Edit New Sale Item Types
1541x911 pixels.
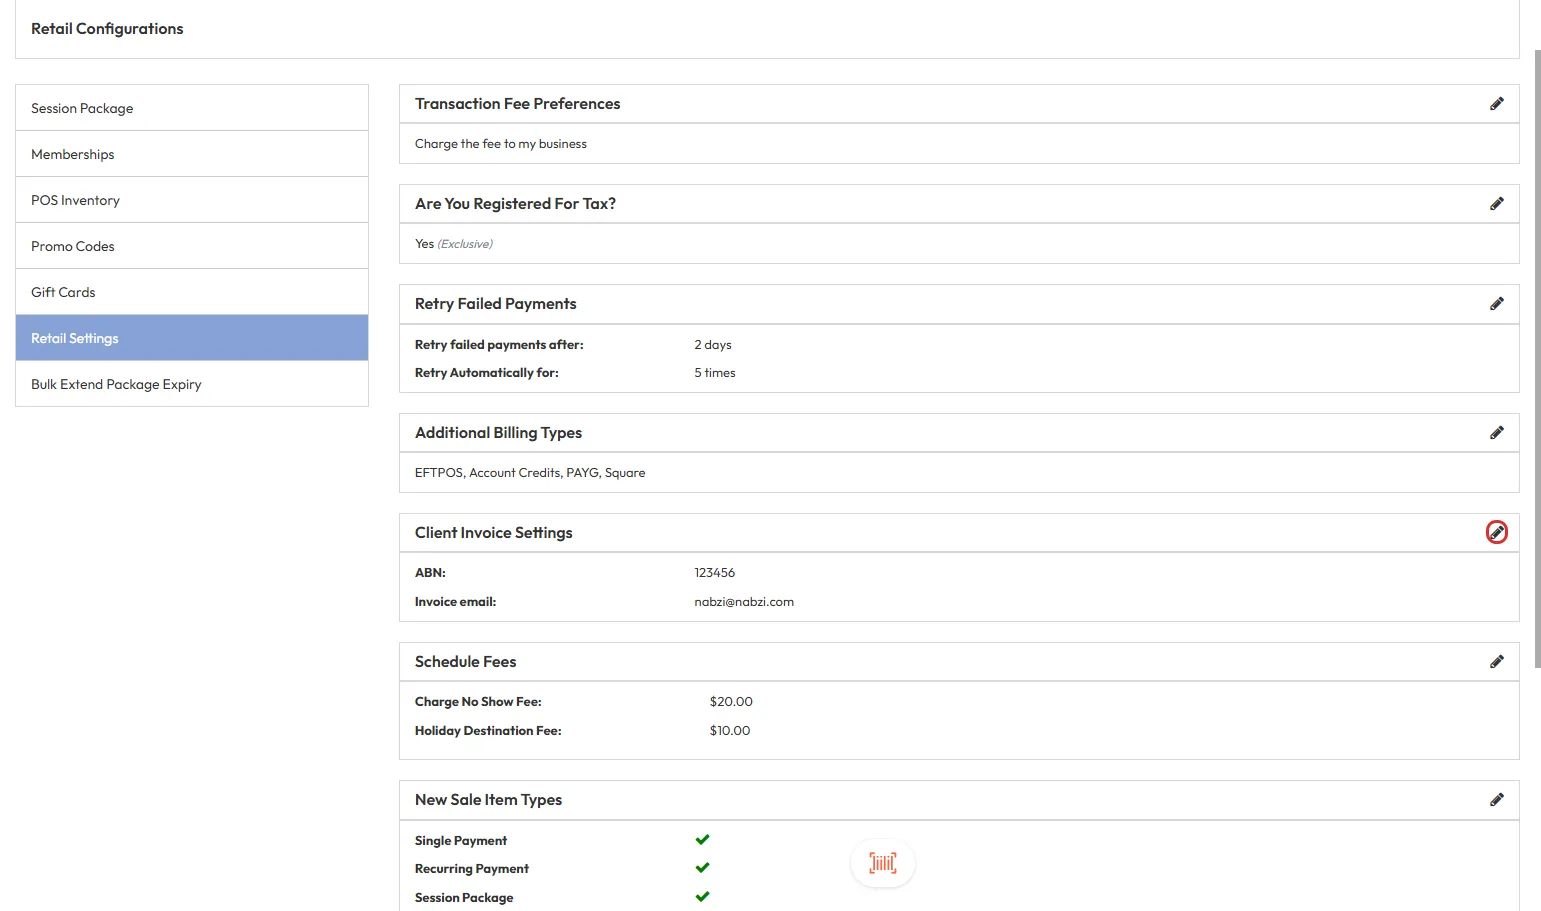tap(1496, 800)
